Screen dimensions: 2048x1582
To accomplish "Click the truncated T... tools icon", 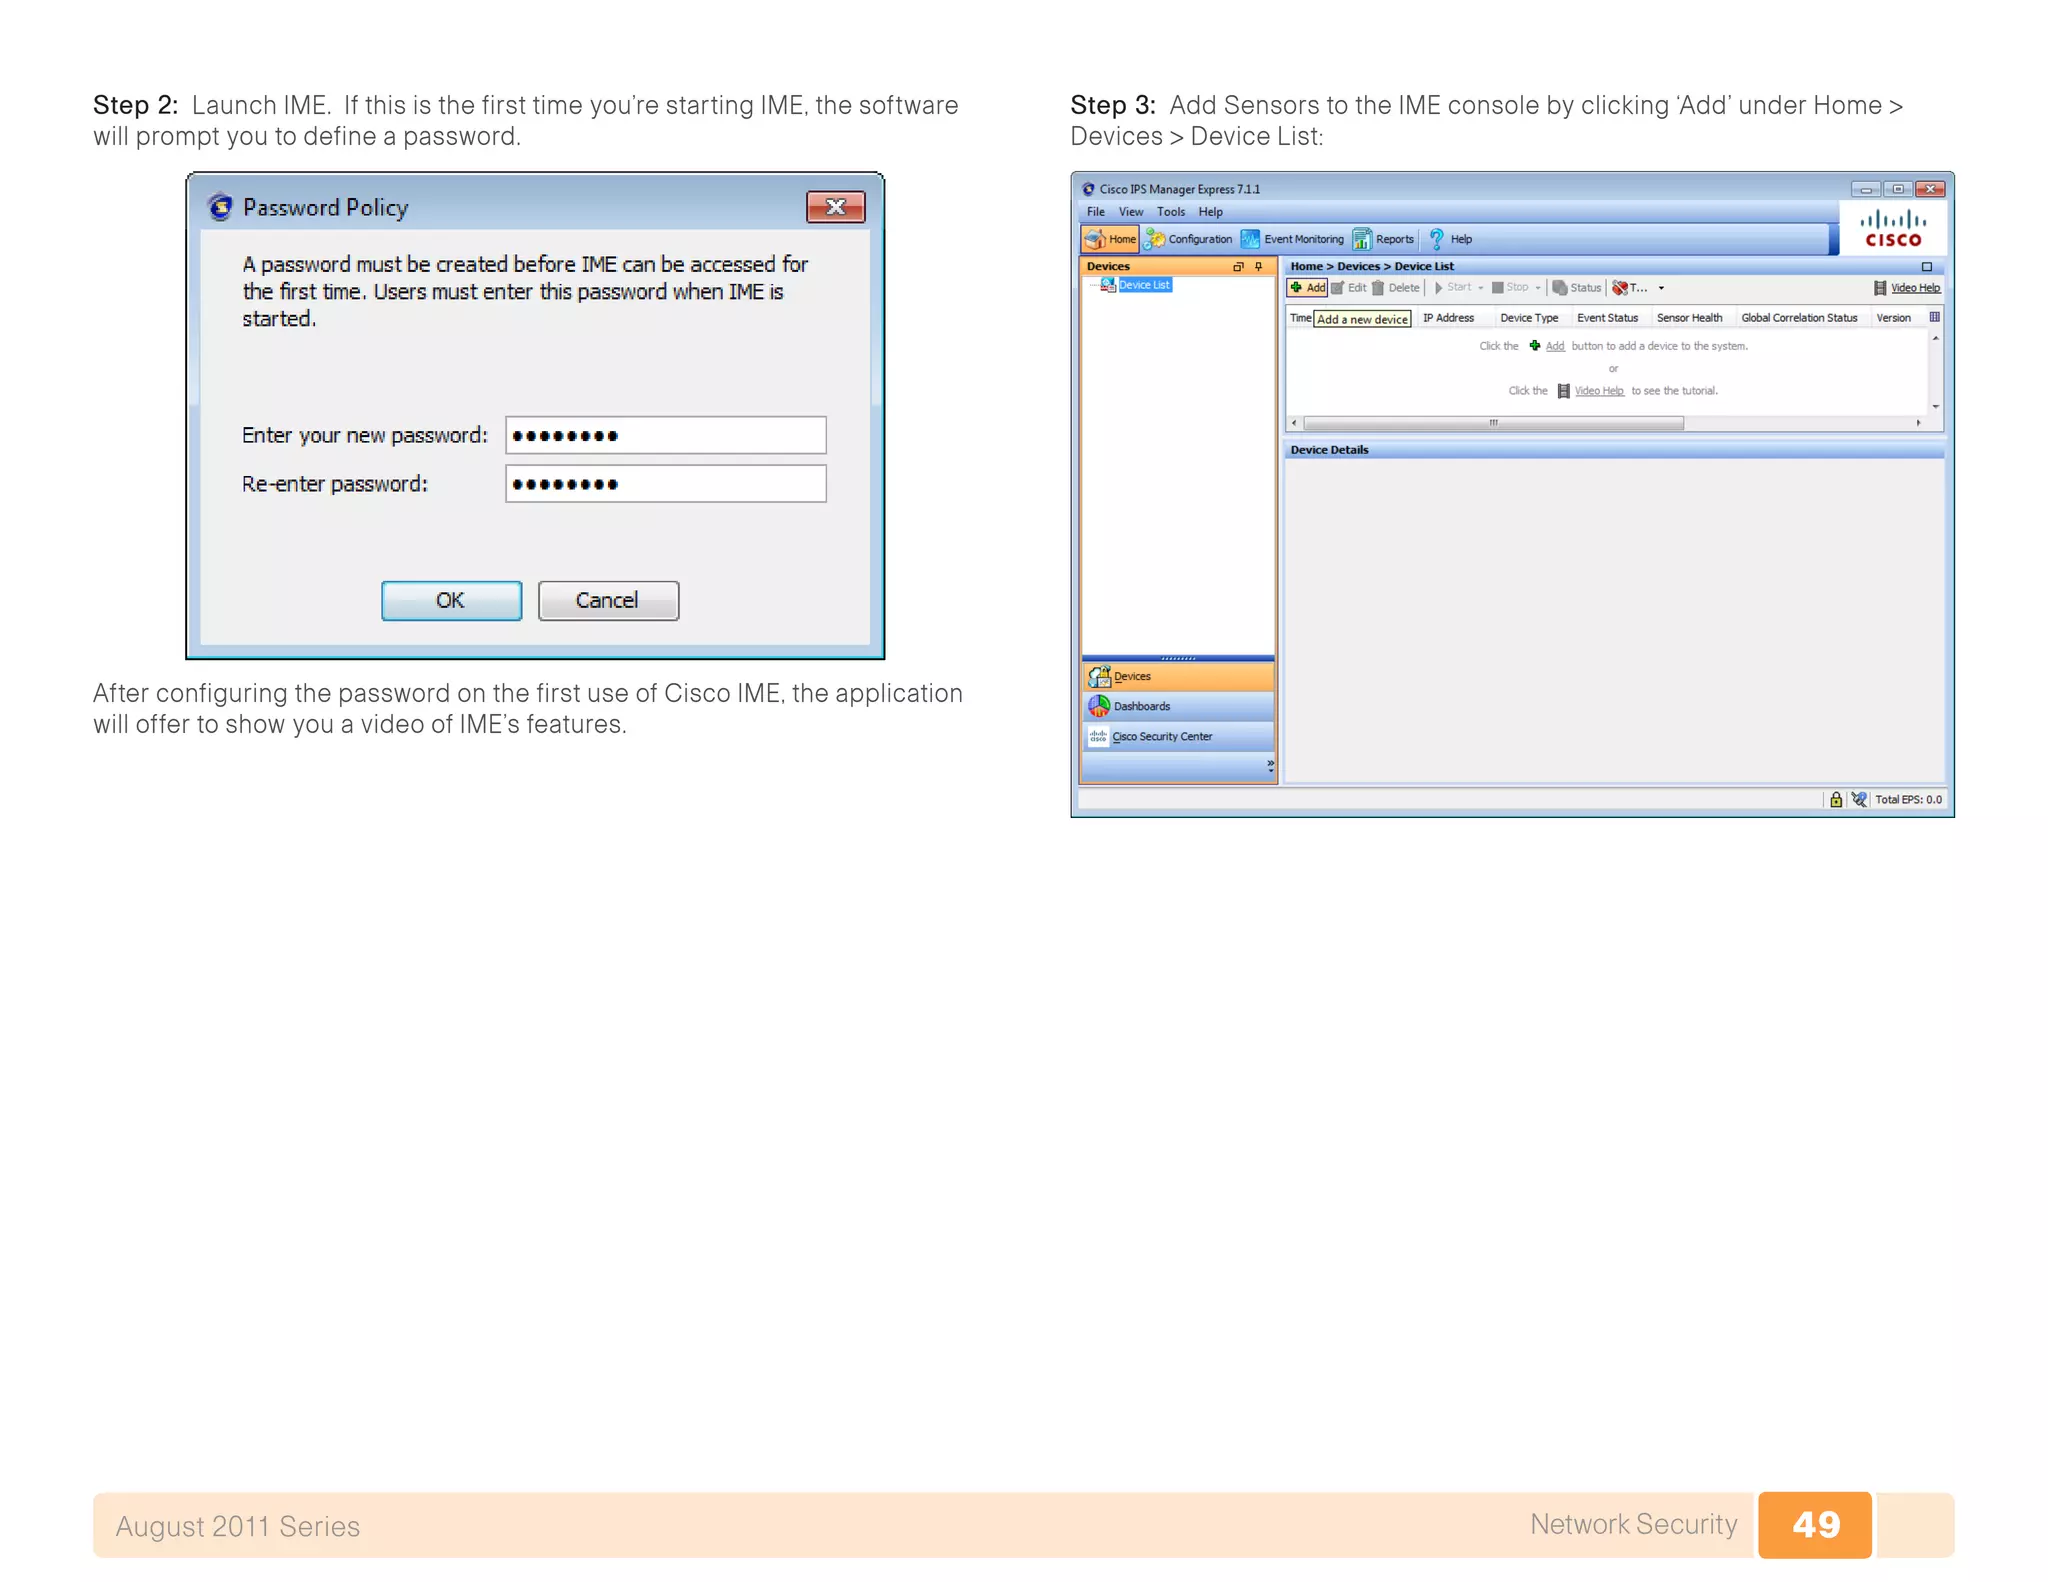I will [1620, 288].
